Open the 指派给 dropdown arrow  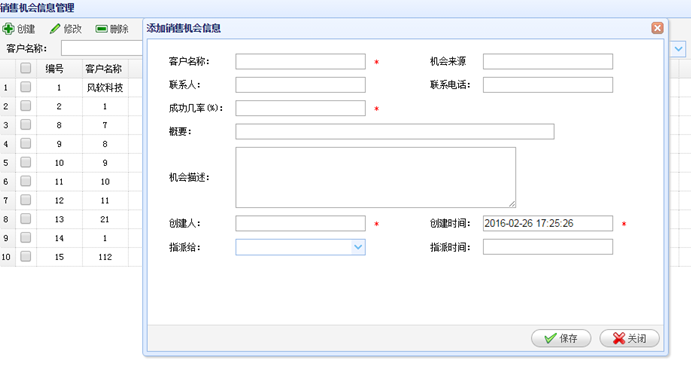point(358,247)
